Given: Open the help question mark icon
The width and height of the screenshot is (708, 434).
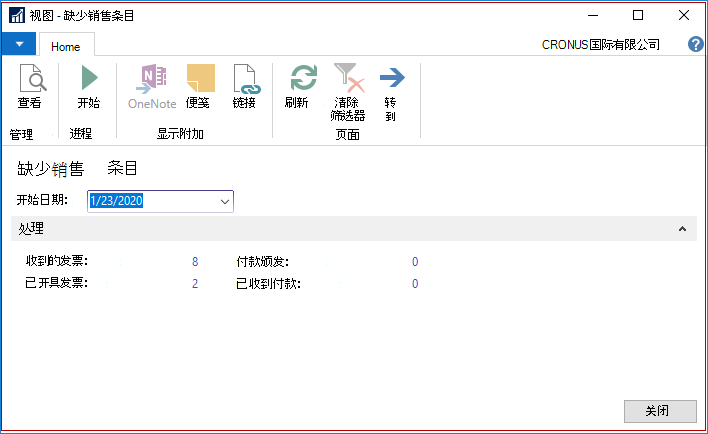Looking at the screenshot, I should (695, 44).
